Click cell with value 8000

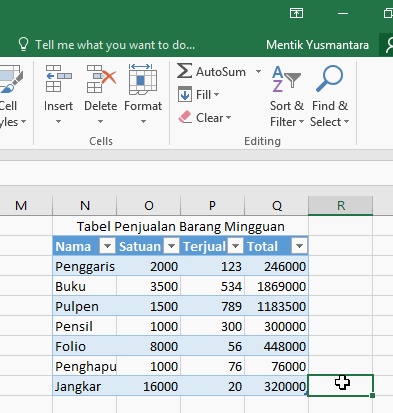pyautogui.click(x=148, y=346)
